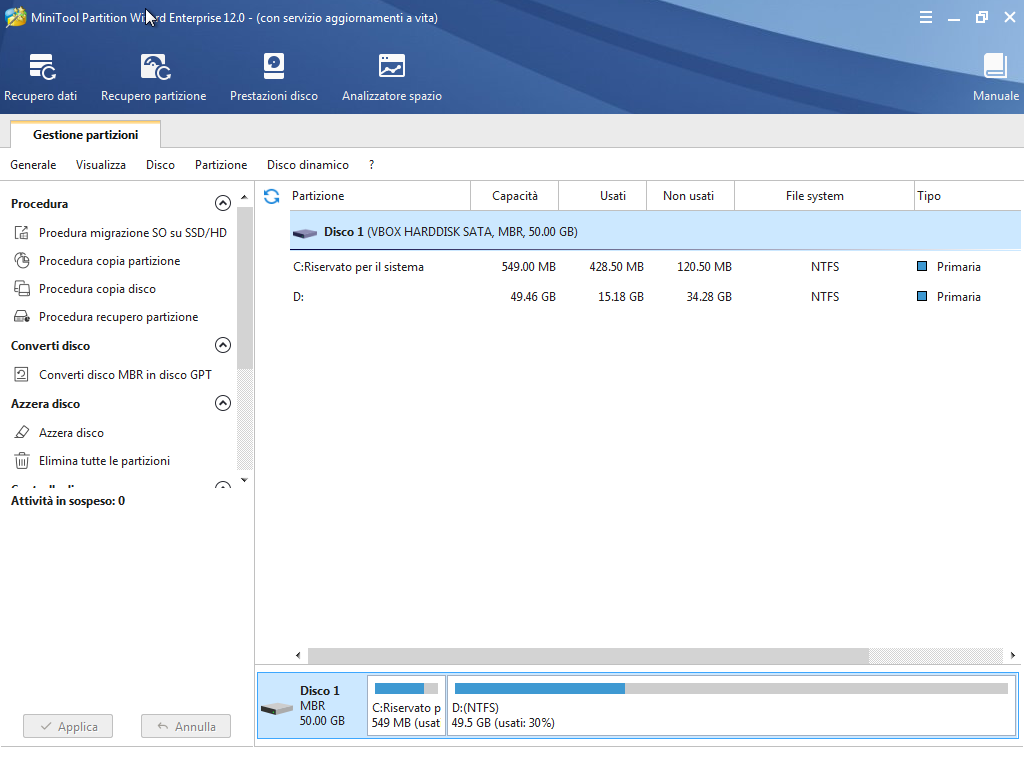Screen dimensions: 1024x768
Task: Start Procedura recupero partizione
Action: (x=118, y=317)
